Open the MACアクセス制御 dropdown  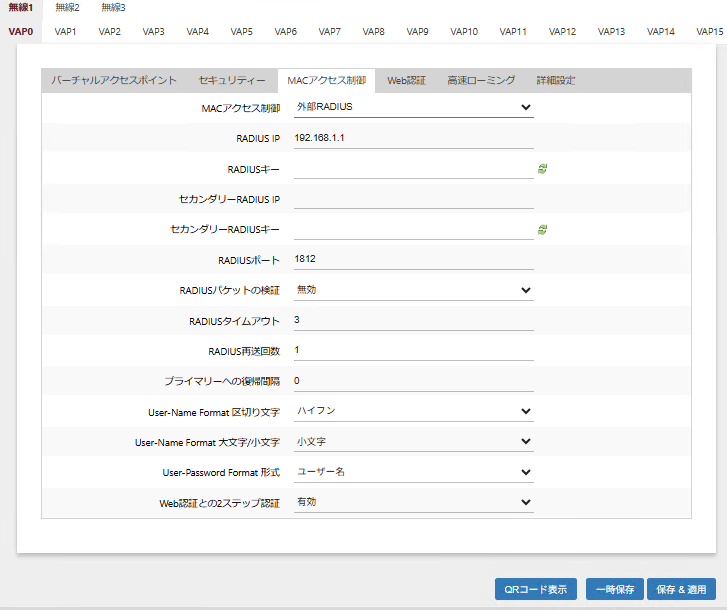coord(413,107)
